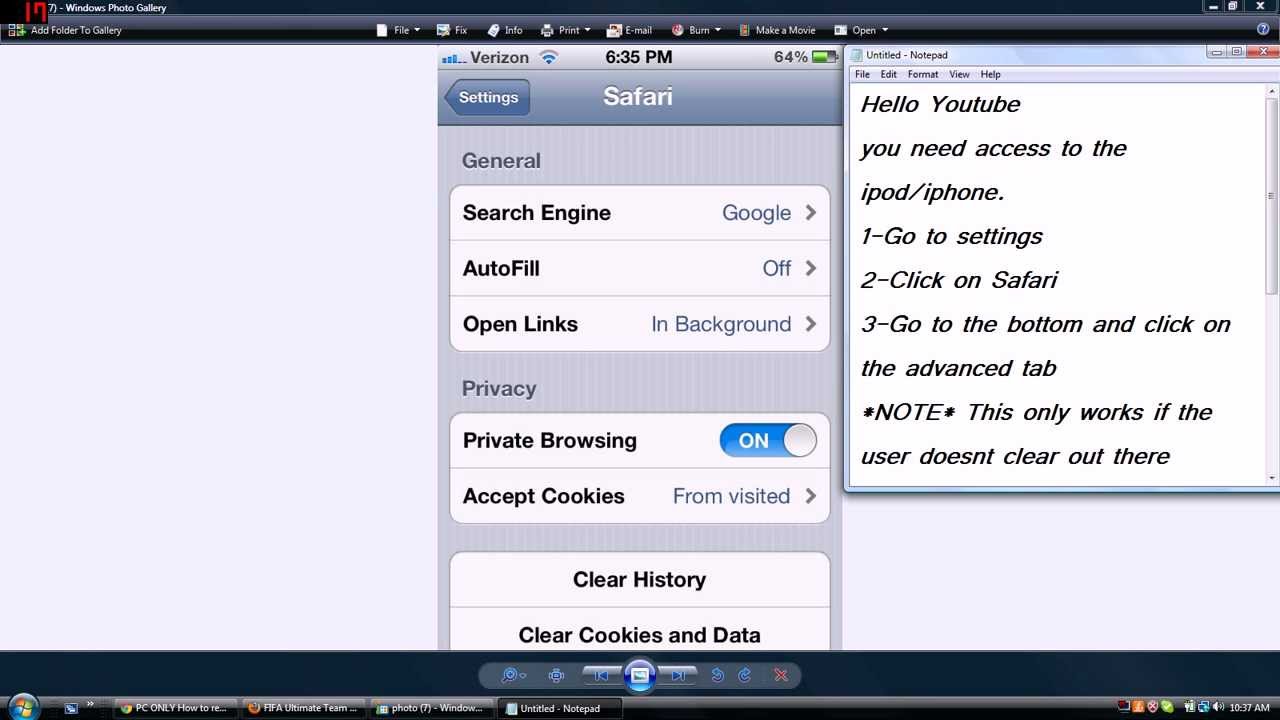The height and width of the screenshot is (720, 1280).
Task: Open the File menu in Photo Gallery
Action: coord(398,30)
